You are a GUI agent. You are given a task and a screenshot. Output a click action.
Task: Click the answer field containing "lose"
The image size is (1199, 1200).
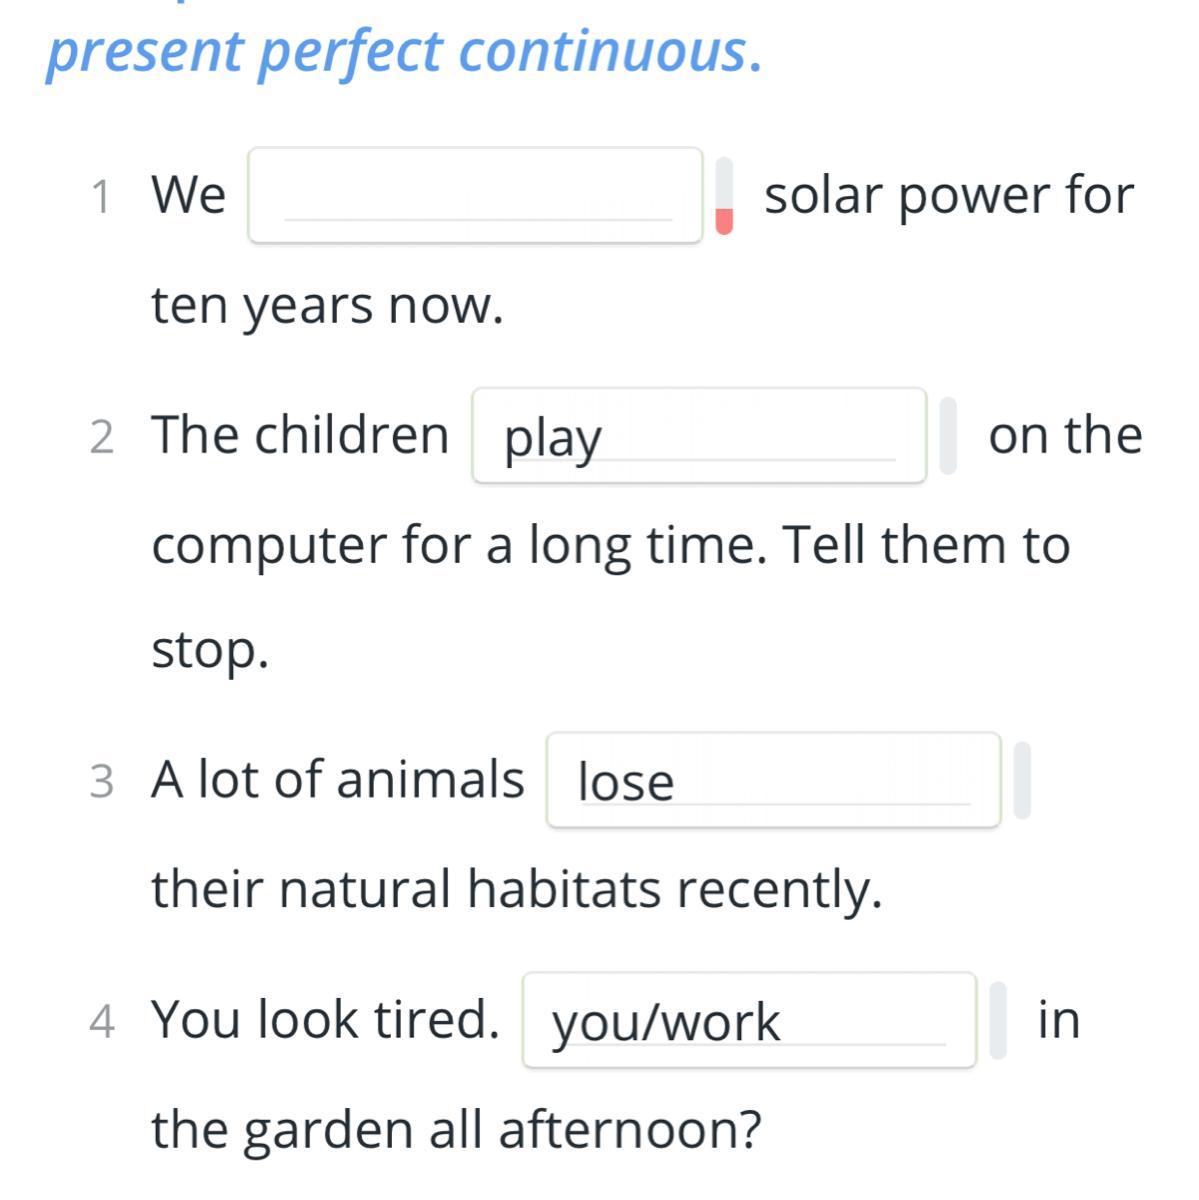tap(773, 780)
